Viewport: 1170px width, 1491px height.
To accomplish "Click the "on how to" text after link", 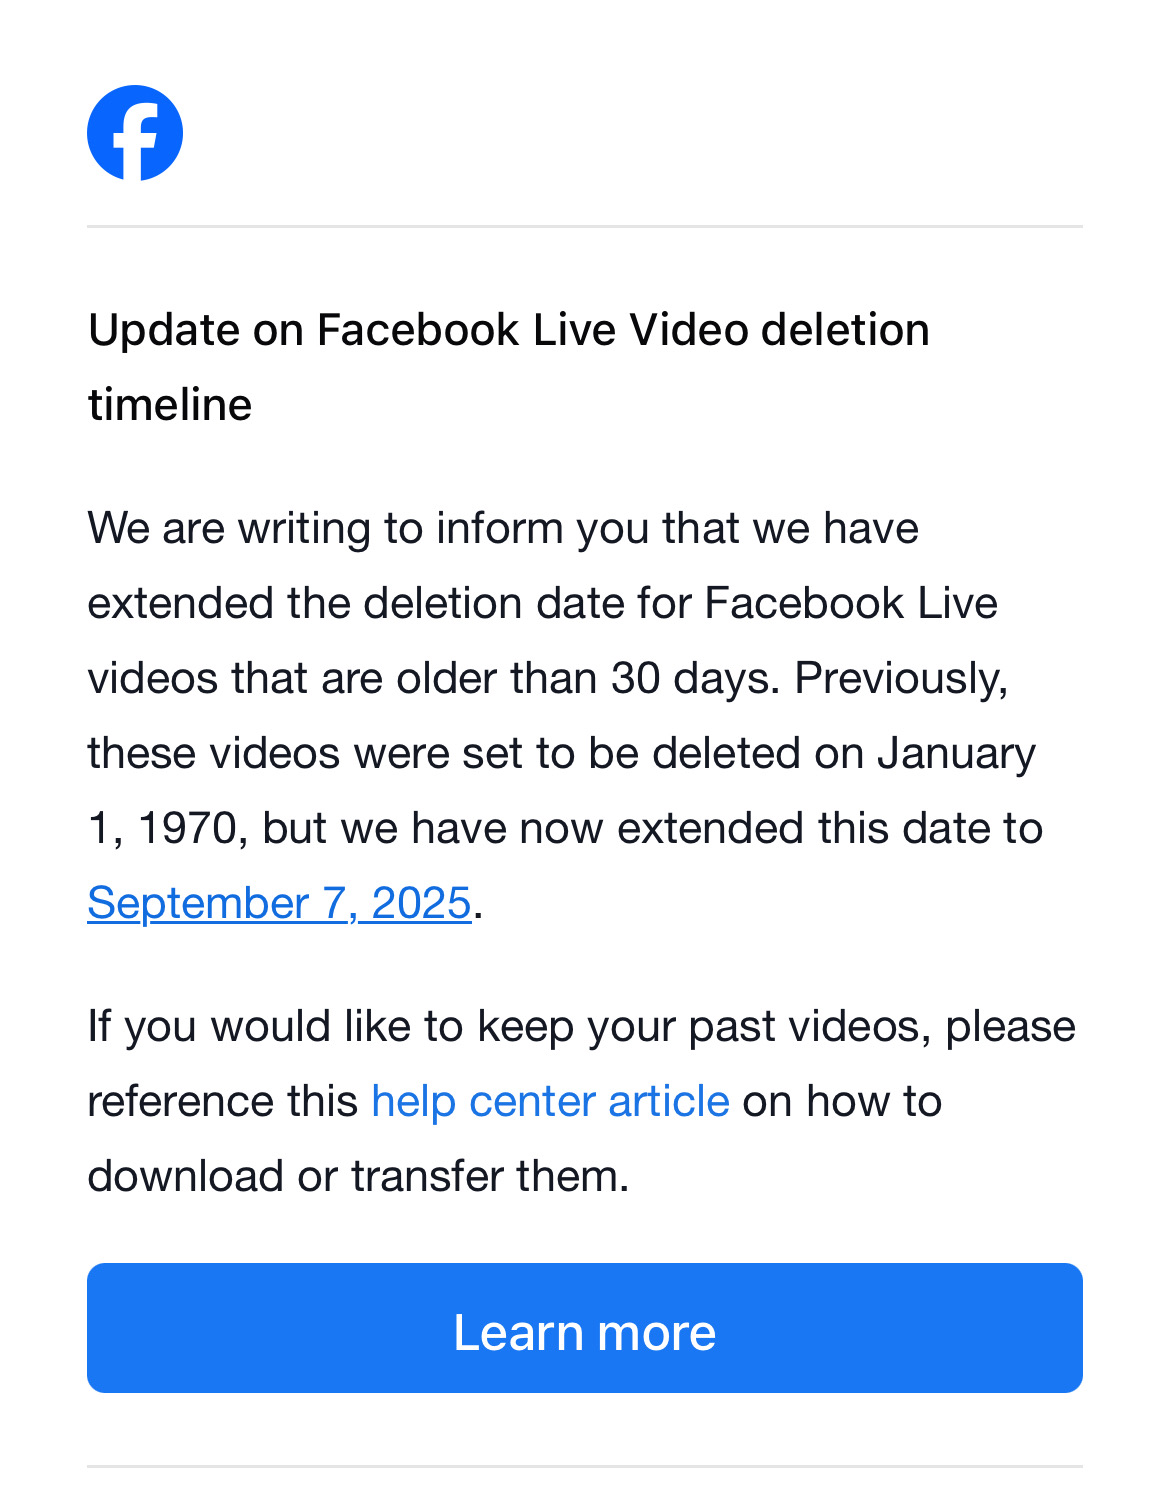I will 842,1101.
